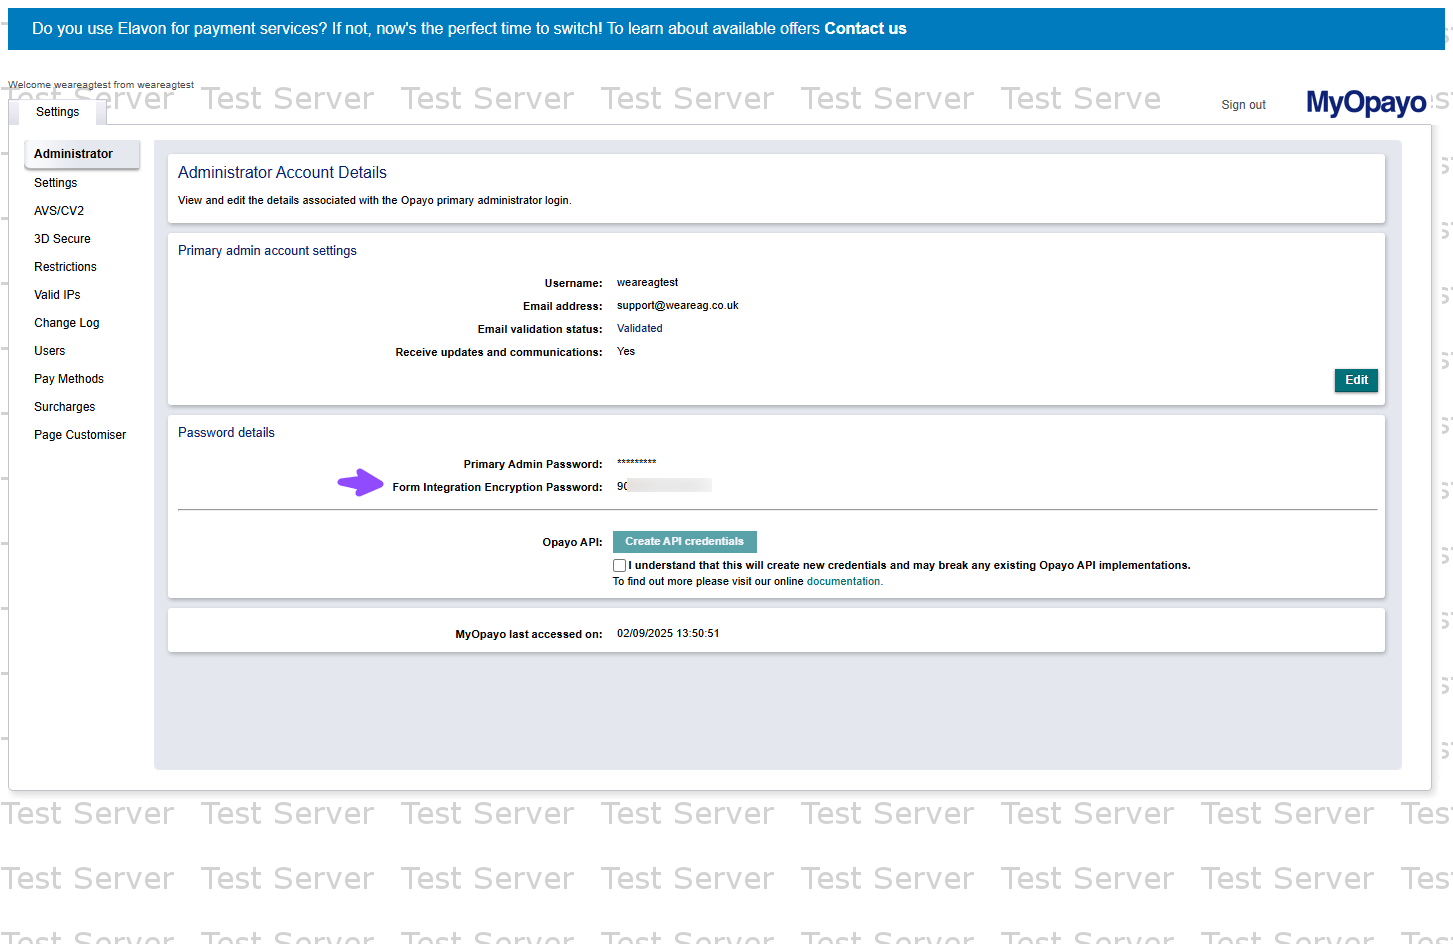Tick the 'I understand' API credentials checkbox
This screenshot has height=944, width=1453.
click(x=620, y=566)
